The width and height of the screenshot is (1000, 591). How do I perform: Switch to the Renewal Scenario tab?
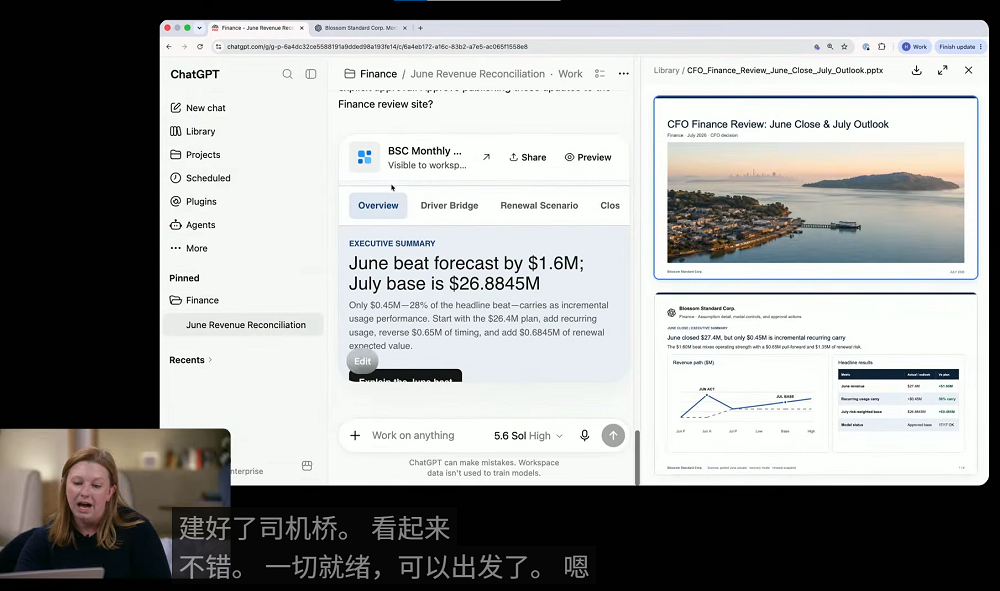540,206
